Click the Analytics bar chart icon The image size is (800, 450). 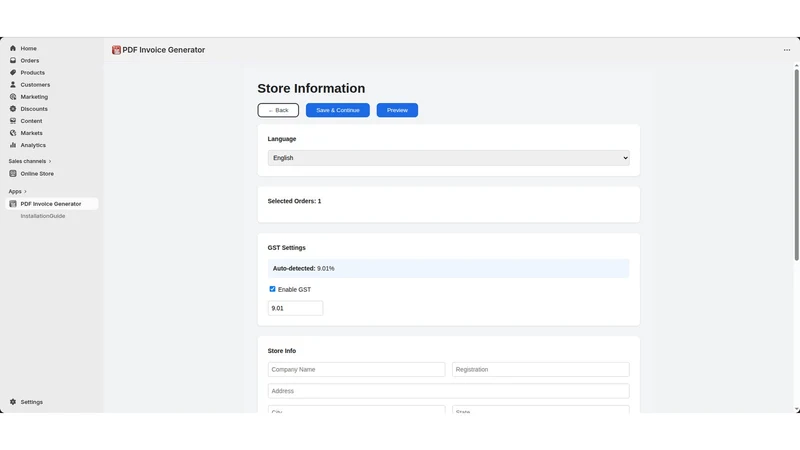click(13, 145)
